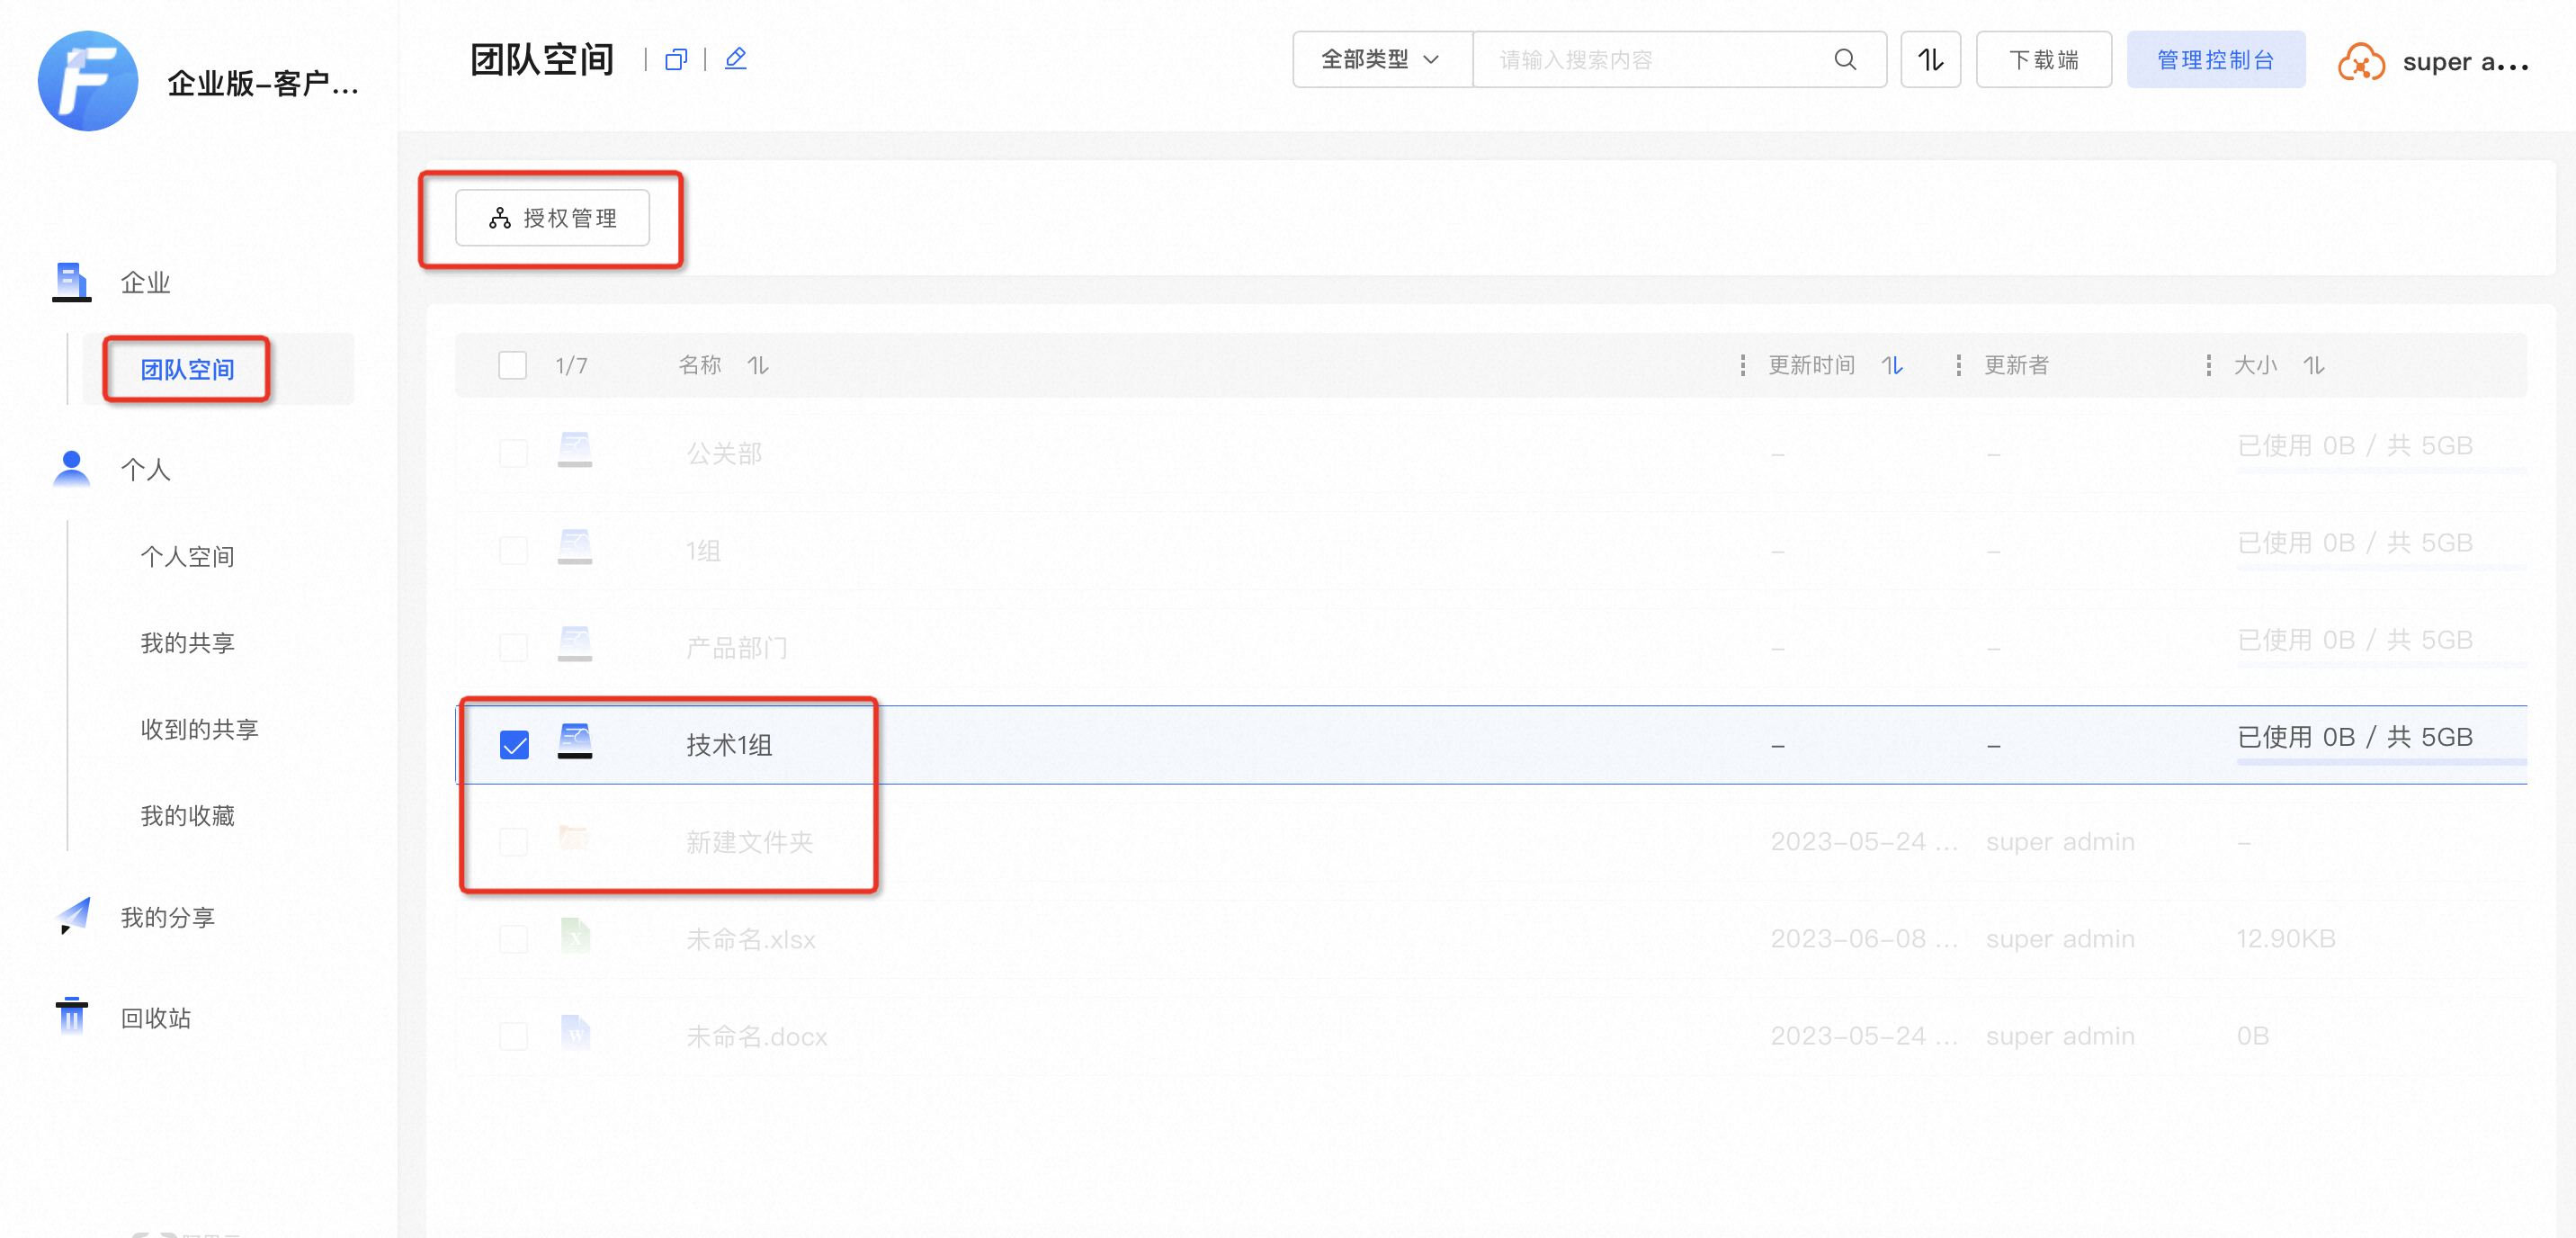Sort the list by 大小 column
Viewport: 2576px width, 1238px height.
pos(2313,365)
